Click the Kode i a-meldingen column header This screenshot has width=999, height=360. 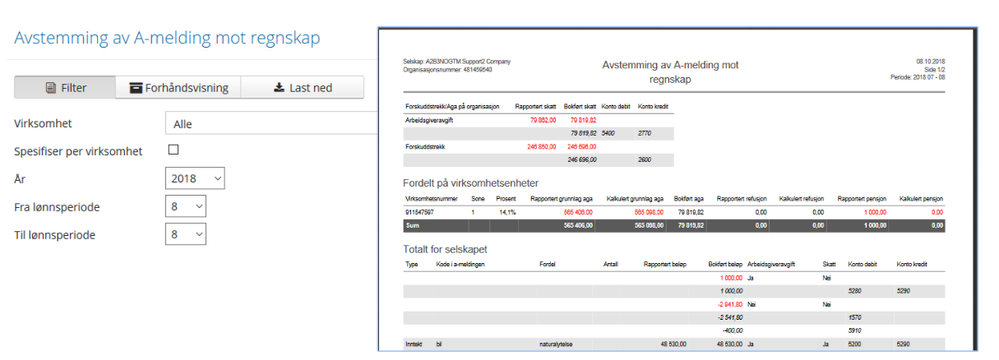click(461, 264)
